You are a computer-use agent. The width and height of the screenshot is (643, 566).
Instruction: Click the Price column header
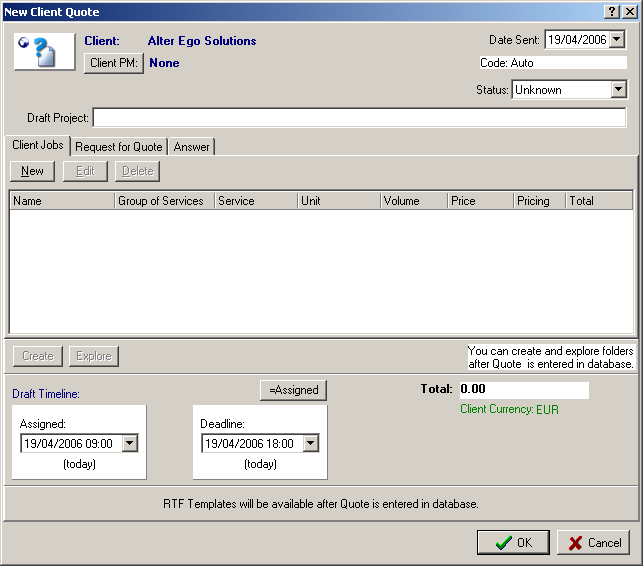tap(480, 201)
